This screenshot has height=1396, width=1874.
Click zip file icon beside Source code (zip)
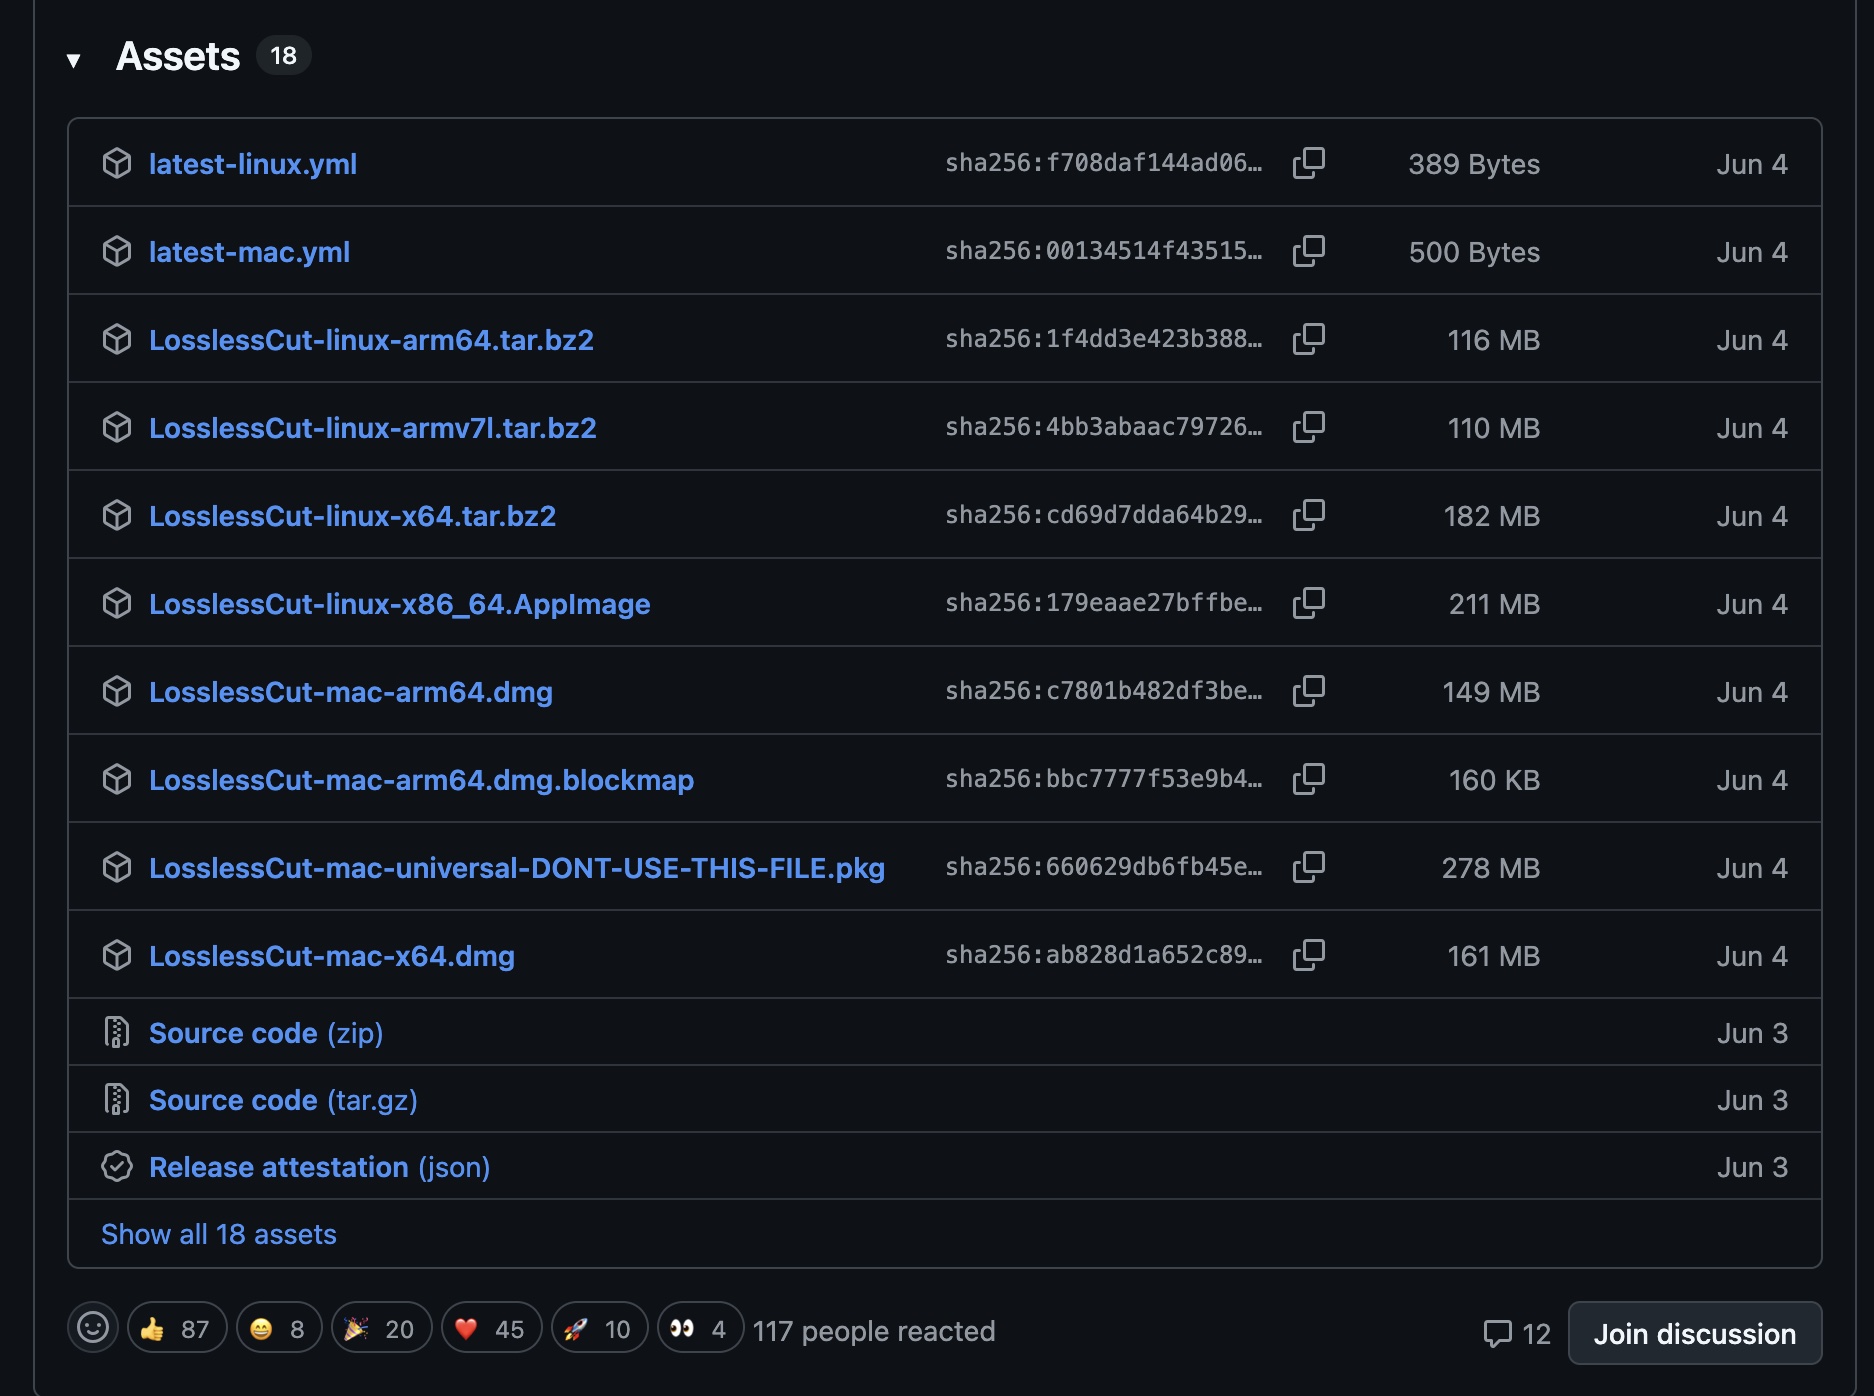117,1032
